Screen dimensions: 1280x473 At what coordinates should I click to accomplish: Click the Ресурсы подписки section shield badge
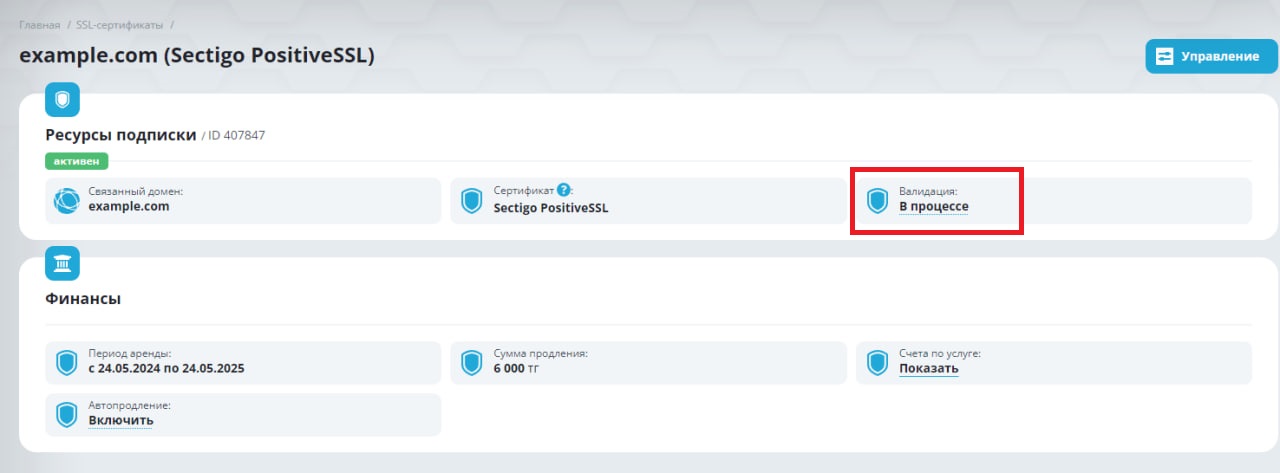pos(62,100)
